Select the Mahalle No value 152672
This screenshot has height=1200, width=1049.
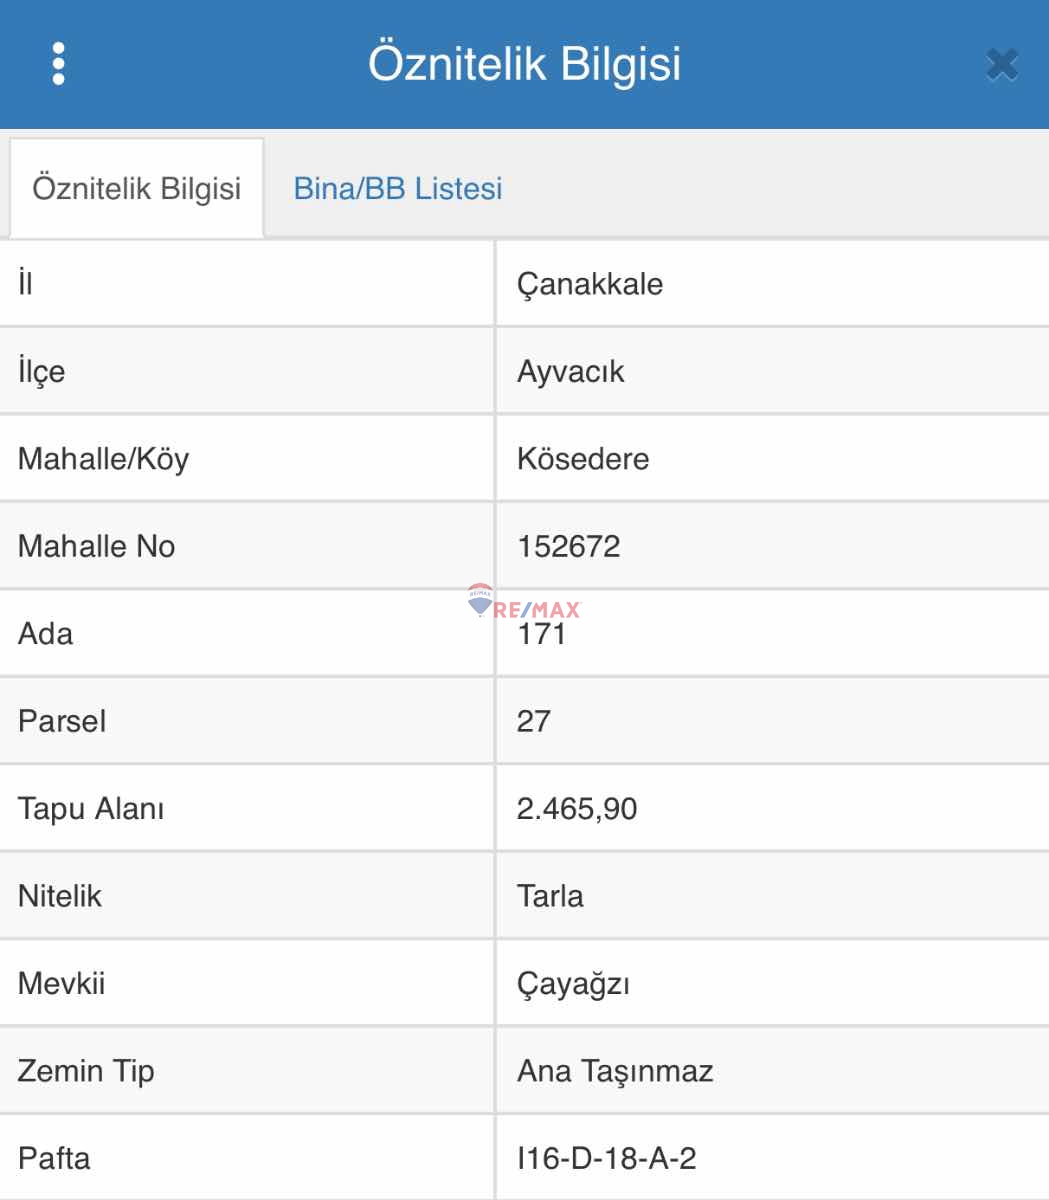pyautogui.click(x=569, y=547)
